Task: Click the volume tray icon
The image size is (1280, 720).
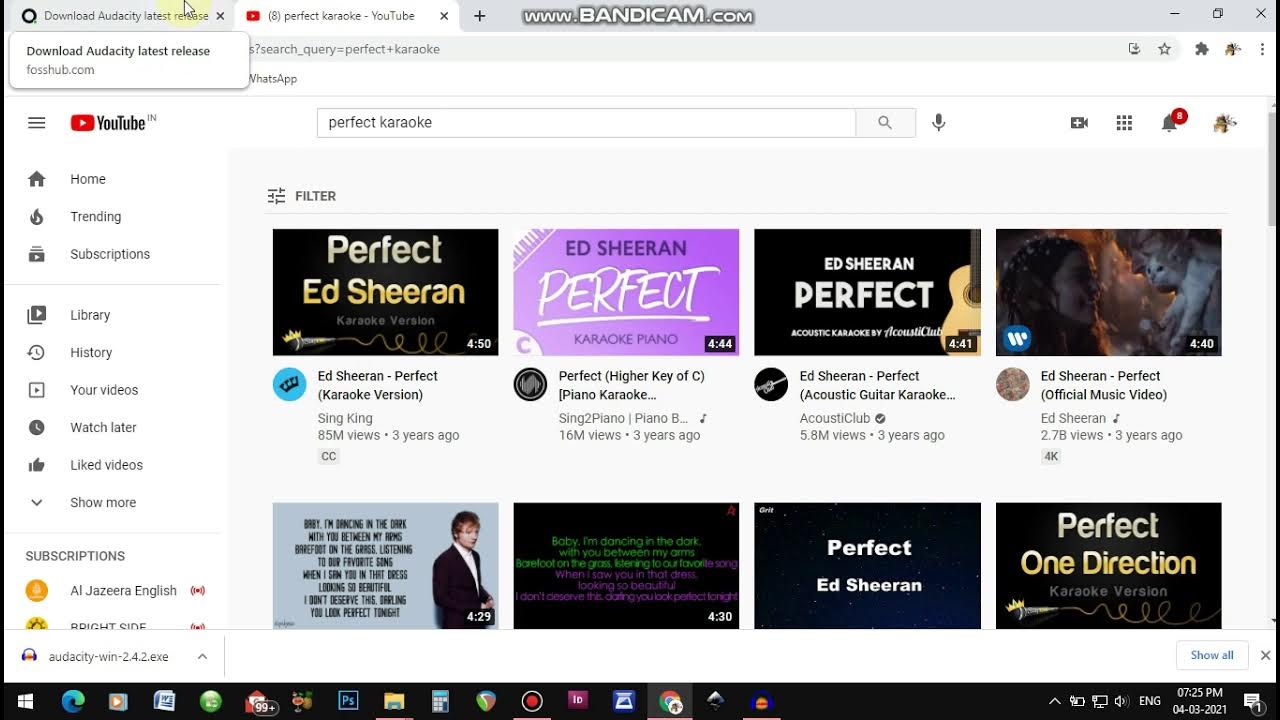Action: click(x=1121, y=701)
